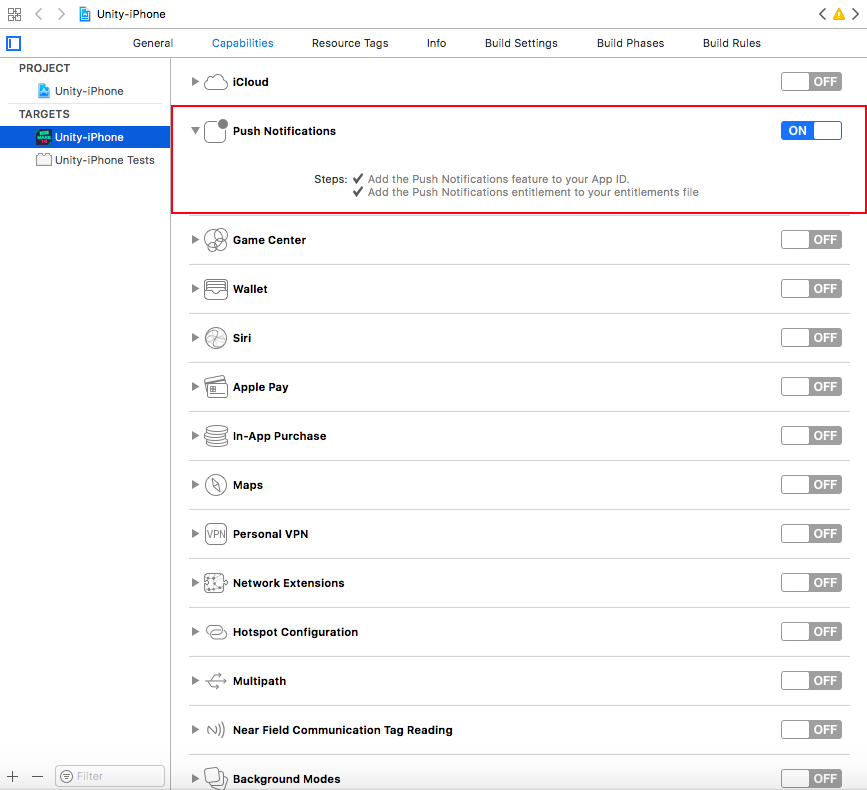Click the Game Center bubbles icon

(216, 240)
